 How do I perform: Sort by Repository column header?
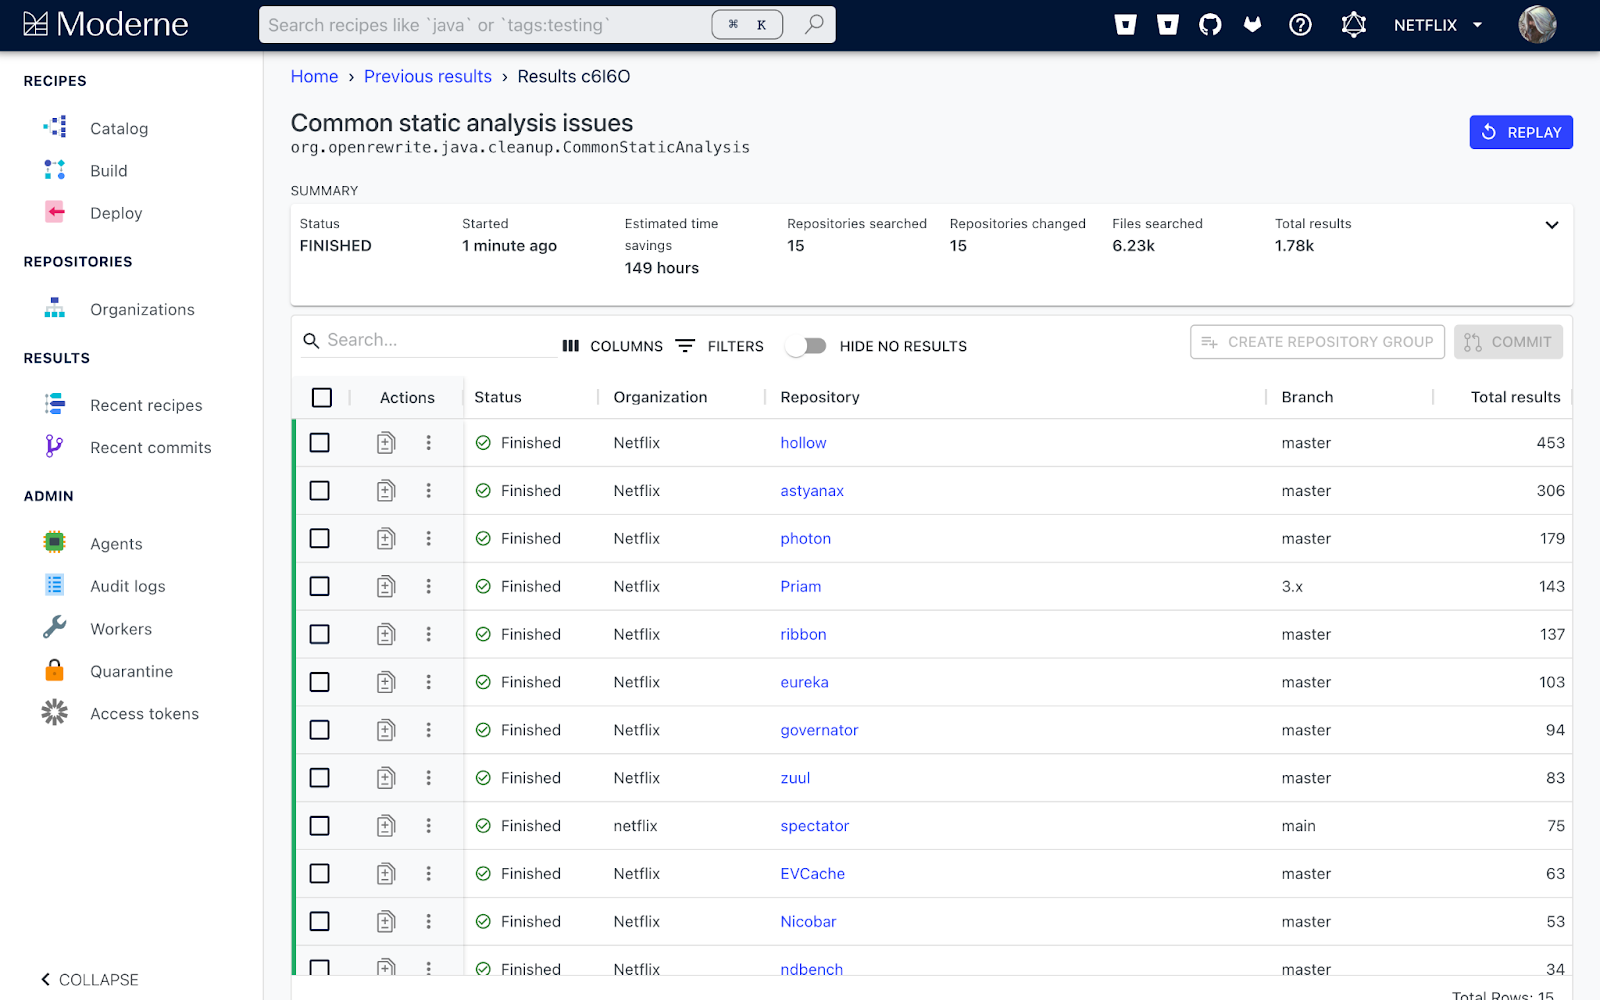(x=820, y=397)
